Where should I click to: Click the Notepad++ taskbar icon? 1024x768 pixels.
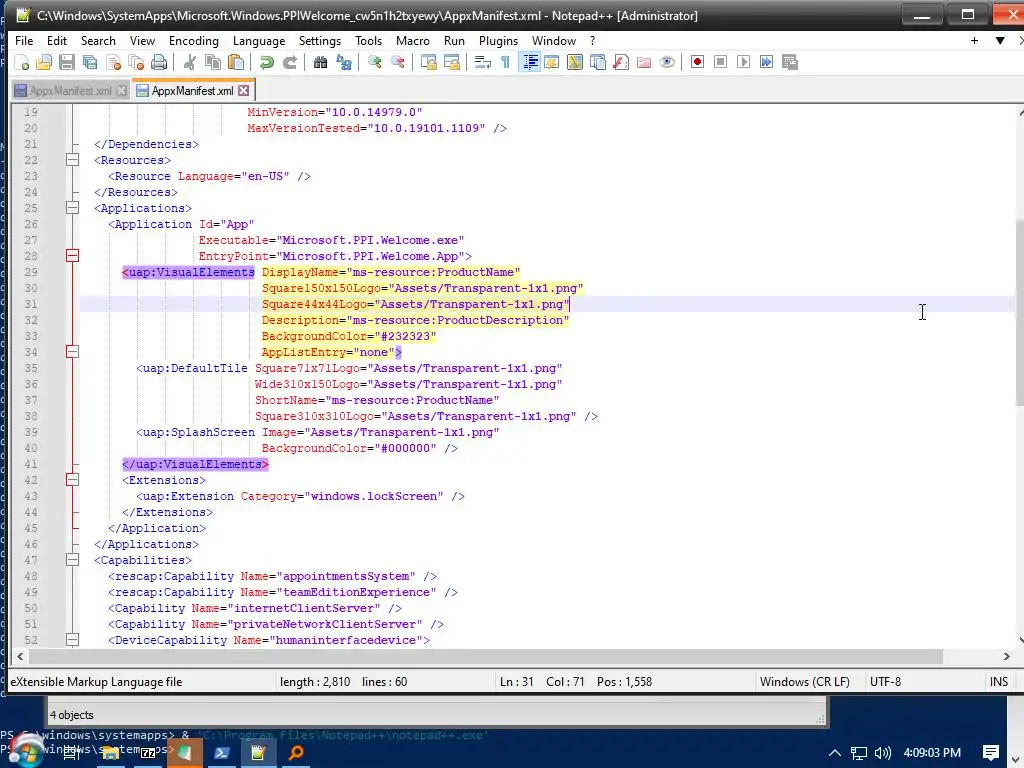tap(259, 753)
